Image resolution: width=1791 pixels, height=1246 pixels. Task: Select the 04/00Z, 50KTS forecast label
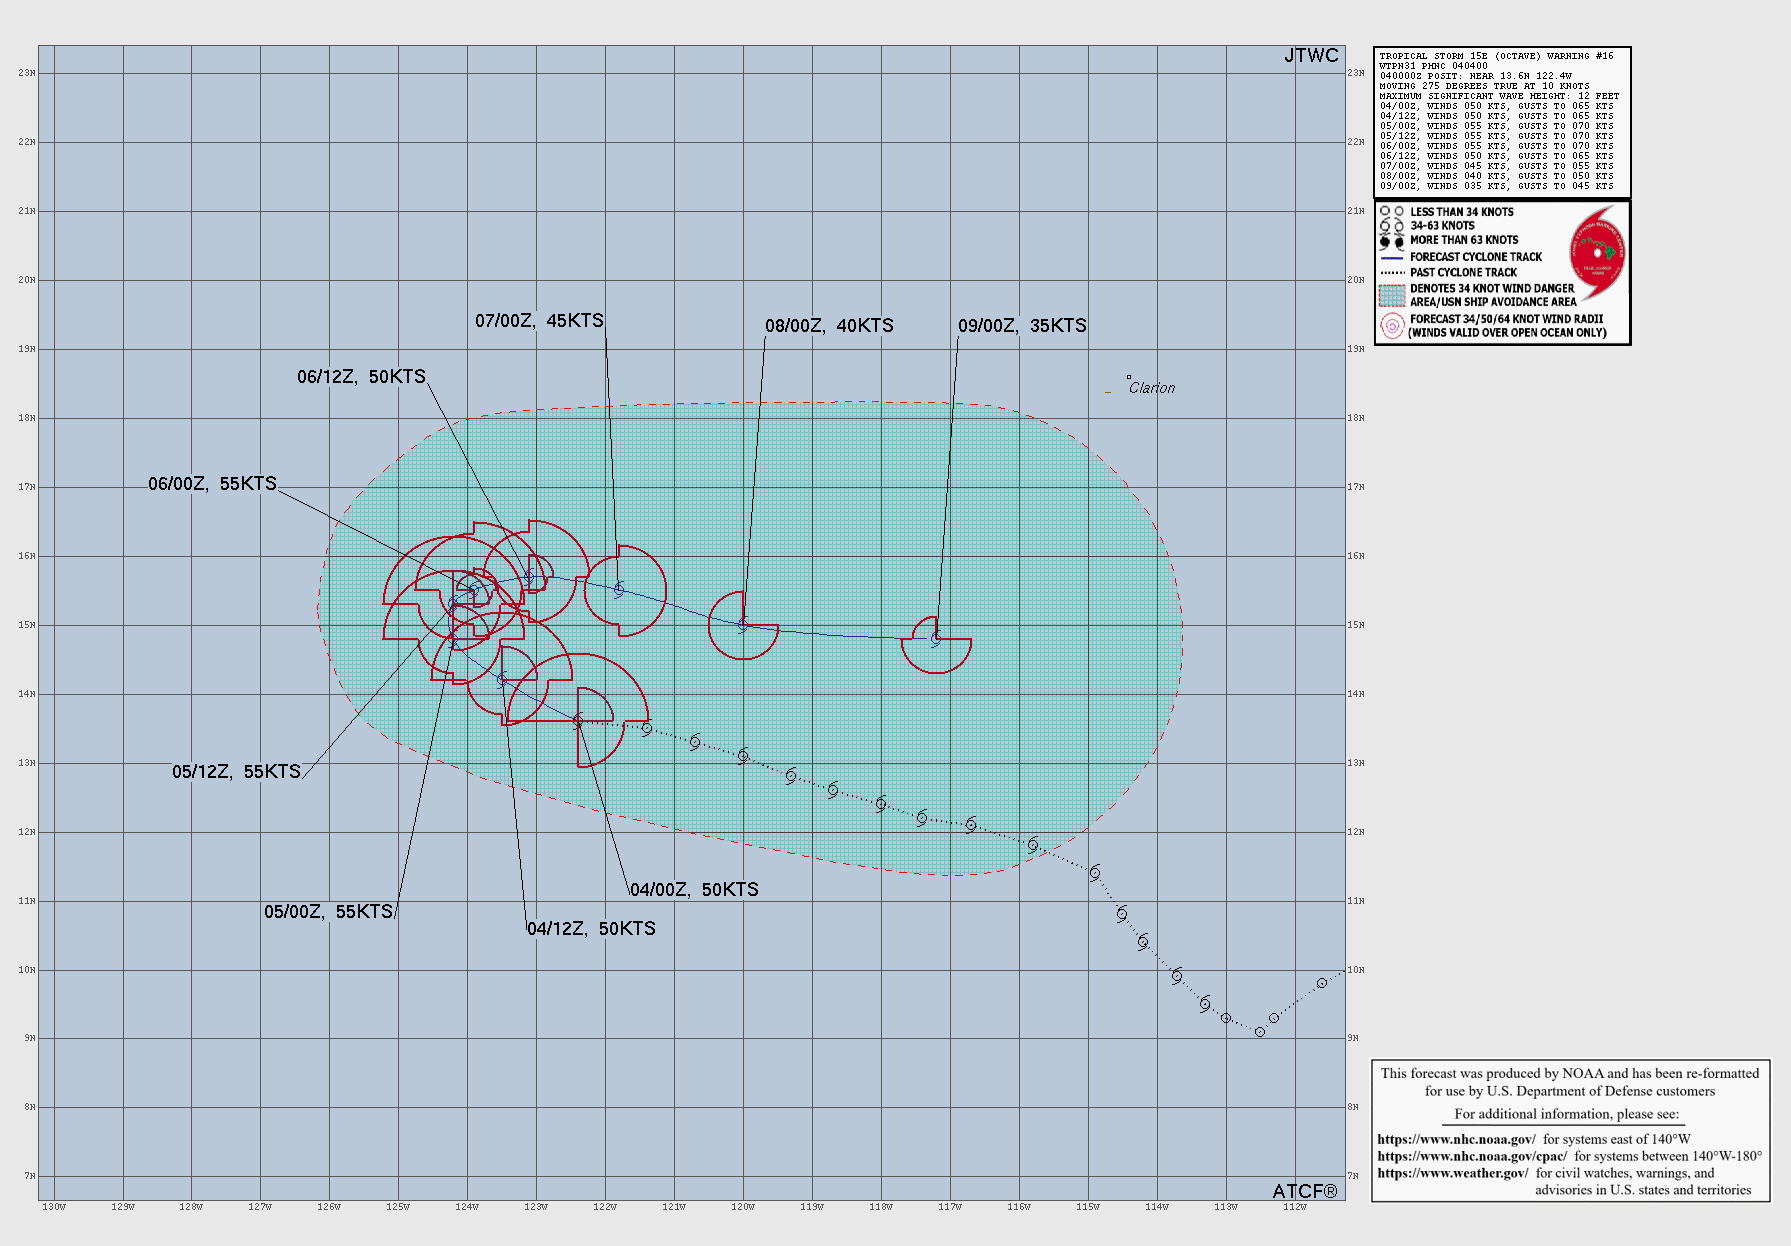click(694, 890)
